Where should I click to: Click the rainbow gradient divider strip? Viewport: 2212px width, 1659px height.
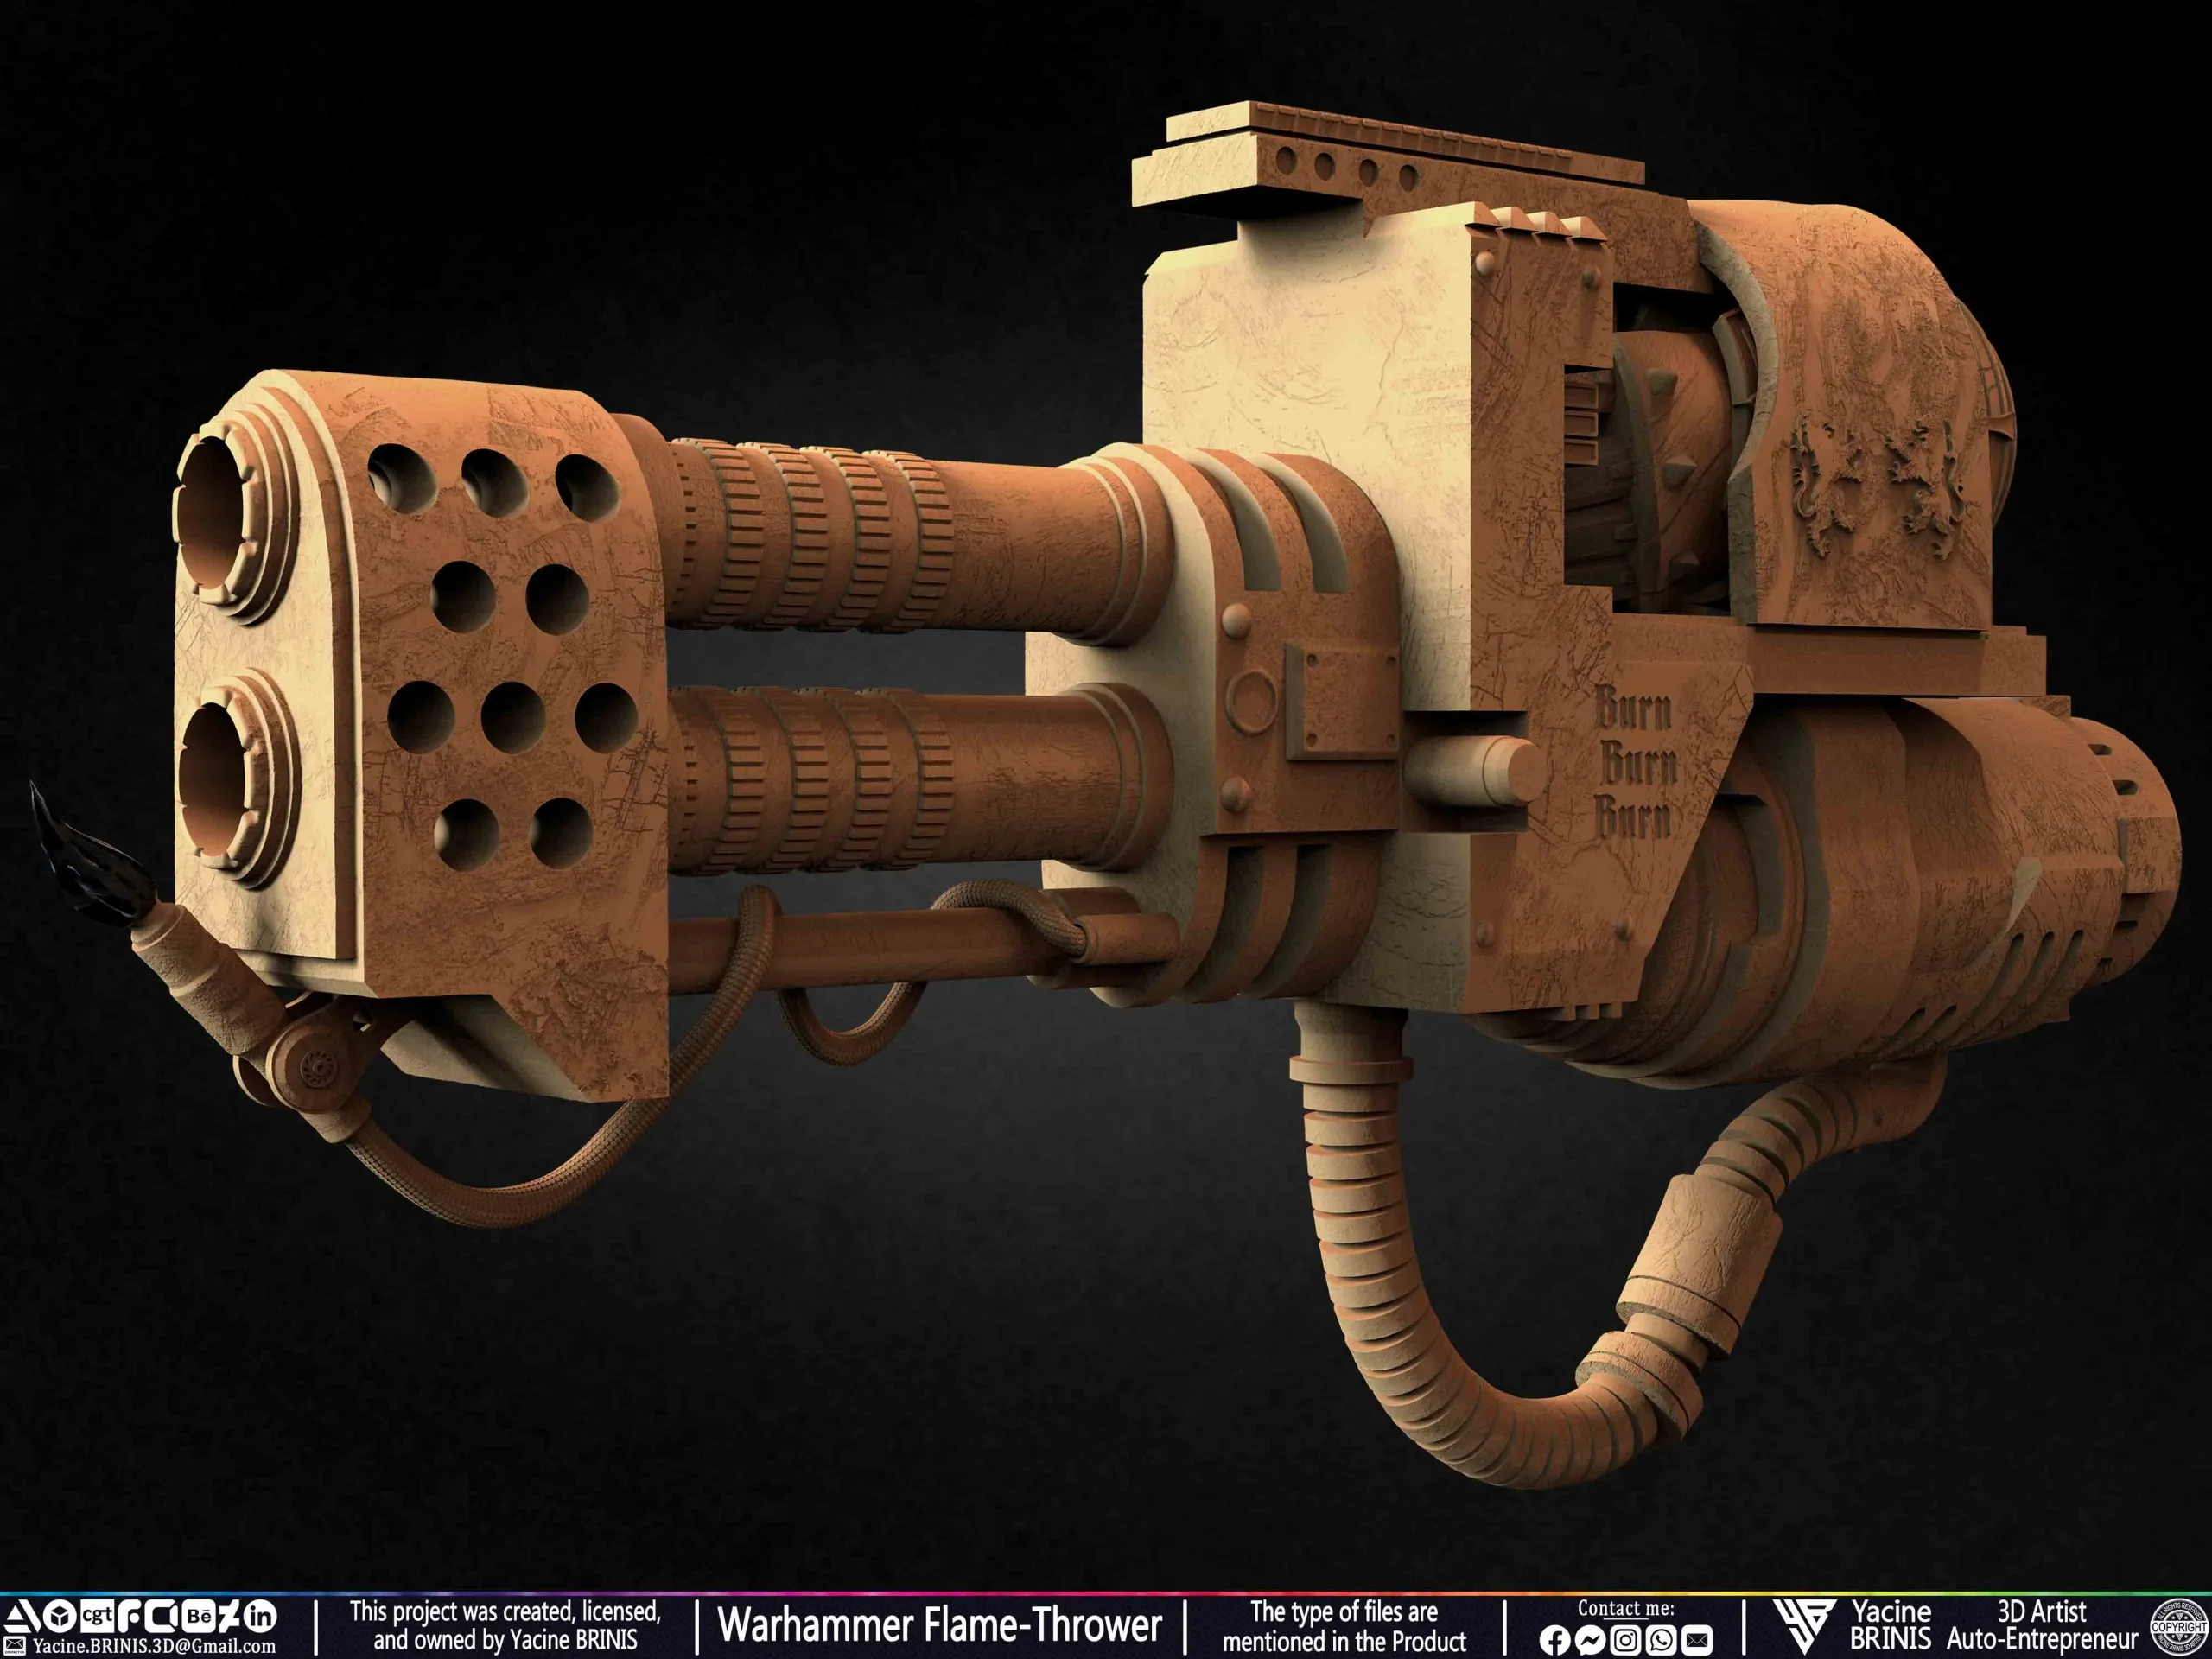(1100, 1593)
